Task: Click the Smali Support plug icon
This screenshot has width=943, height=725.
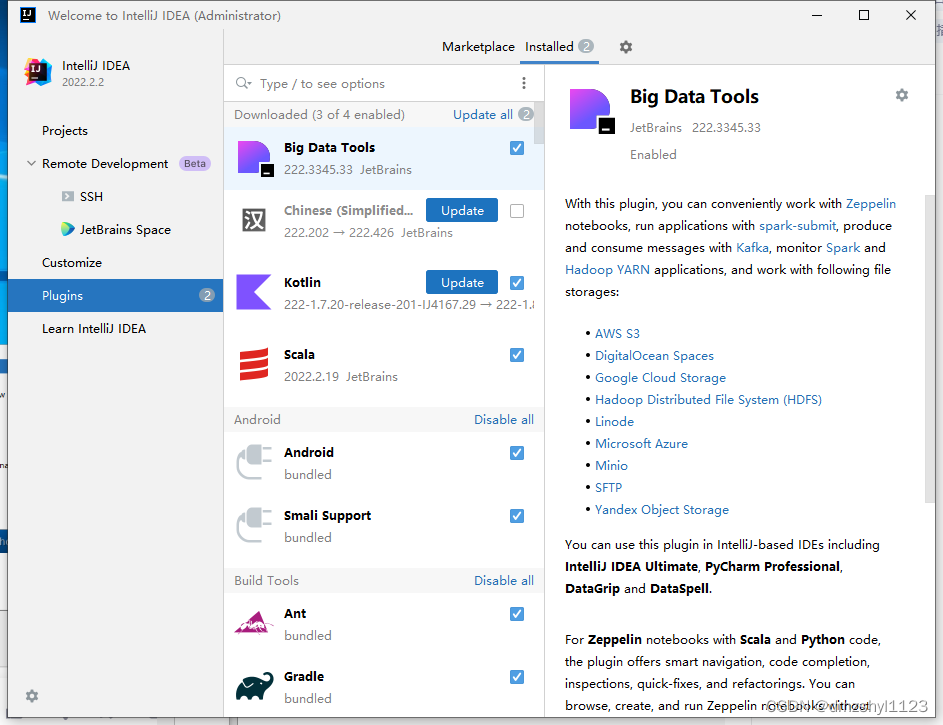Action: 254,525
